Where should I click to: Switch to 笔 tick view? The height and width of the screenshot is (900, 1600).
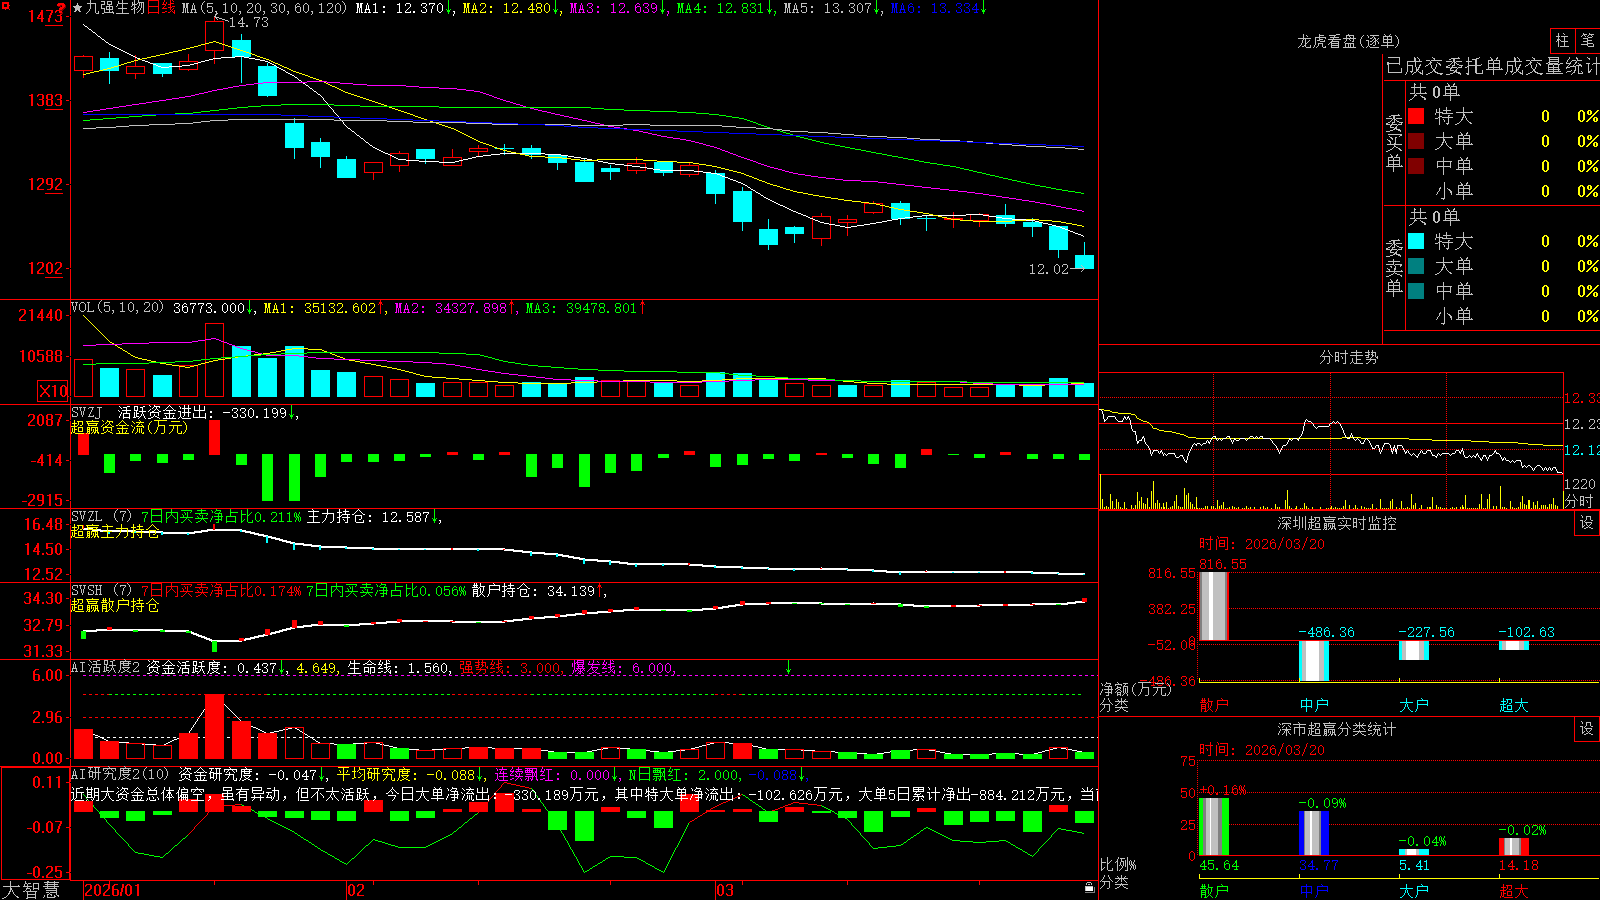coord(1587,40)
